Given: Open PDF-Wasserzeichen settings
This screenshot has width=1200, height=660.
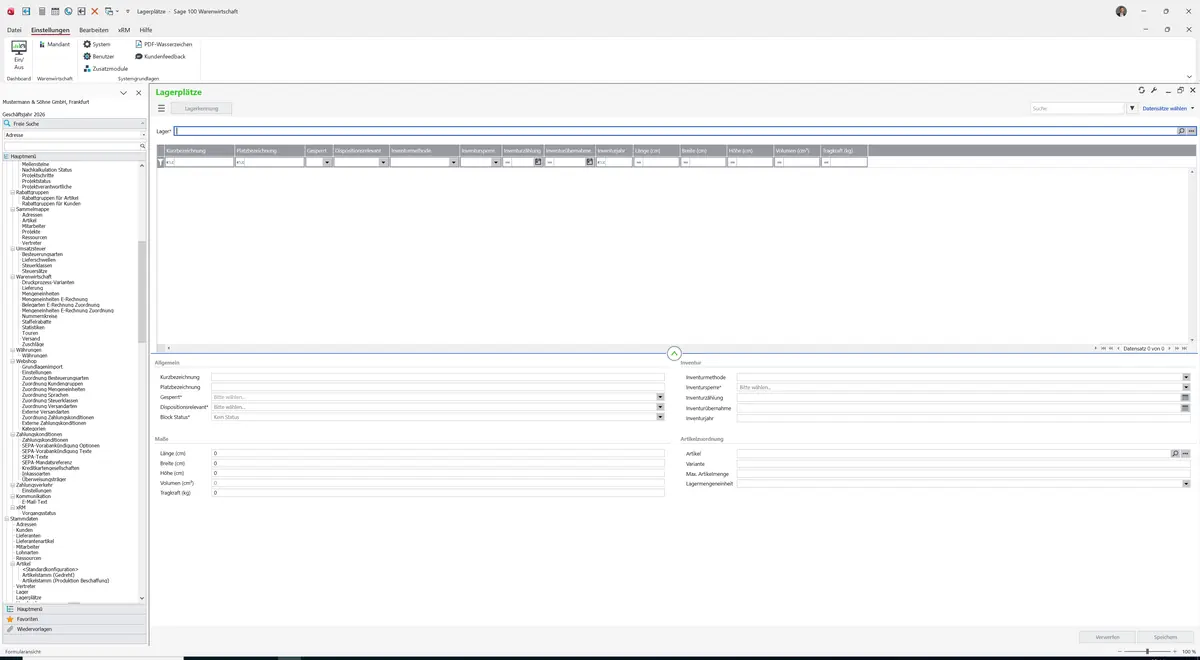Looking at the screenshot, I should pos(164,44).
